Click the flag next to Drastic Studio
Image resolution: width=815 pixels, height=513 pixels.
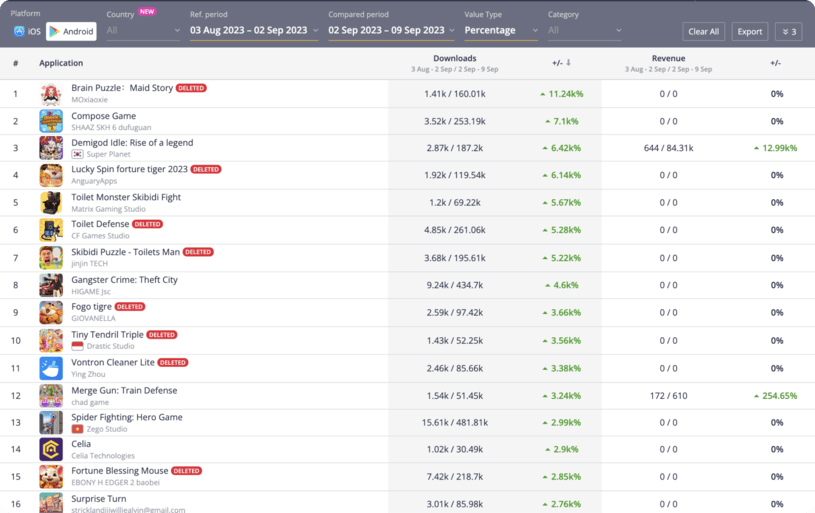tap(77, 346)
